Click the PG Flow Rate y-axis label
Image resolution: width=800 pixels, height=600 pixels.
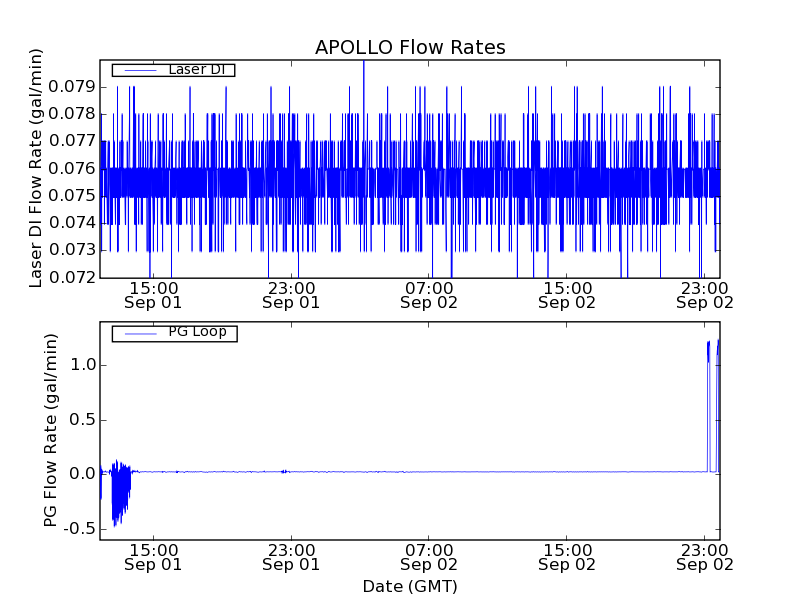pos(50,431)
